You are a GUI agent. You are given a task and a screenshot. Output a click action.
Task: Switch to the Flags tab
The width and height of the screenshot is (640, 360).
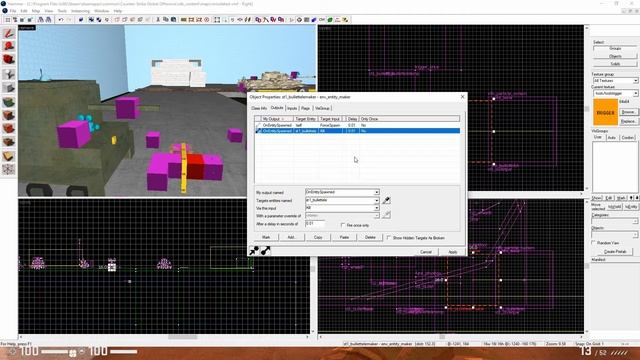pos(306,108)
